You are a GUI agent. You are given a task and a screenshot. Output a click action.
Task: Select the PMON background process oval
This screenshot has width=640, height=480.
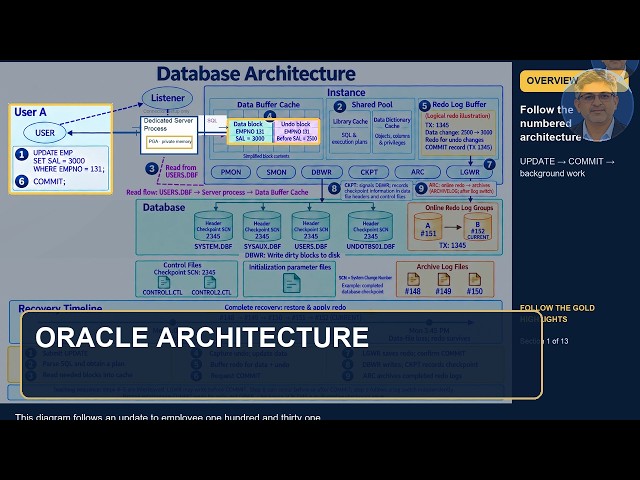coord(231,172)
